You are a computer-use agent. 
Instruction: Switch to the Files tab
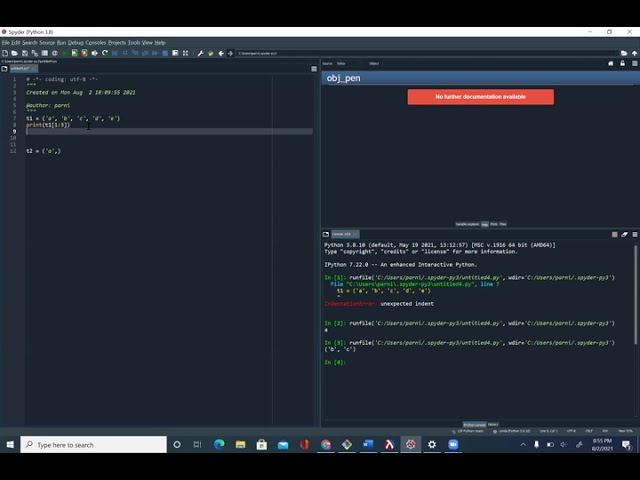pos(503,224)
